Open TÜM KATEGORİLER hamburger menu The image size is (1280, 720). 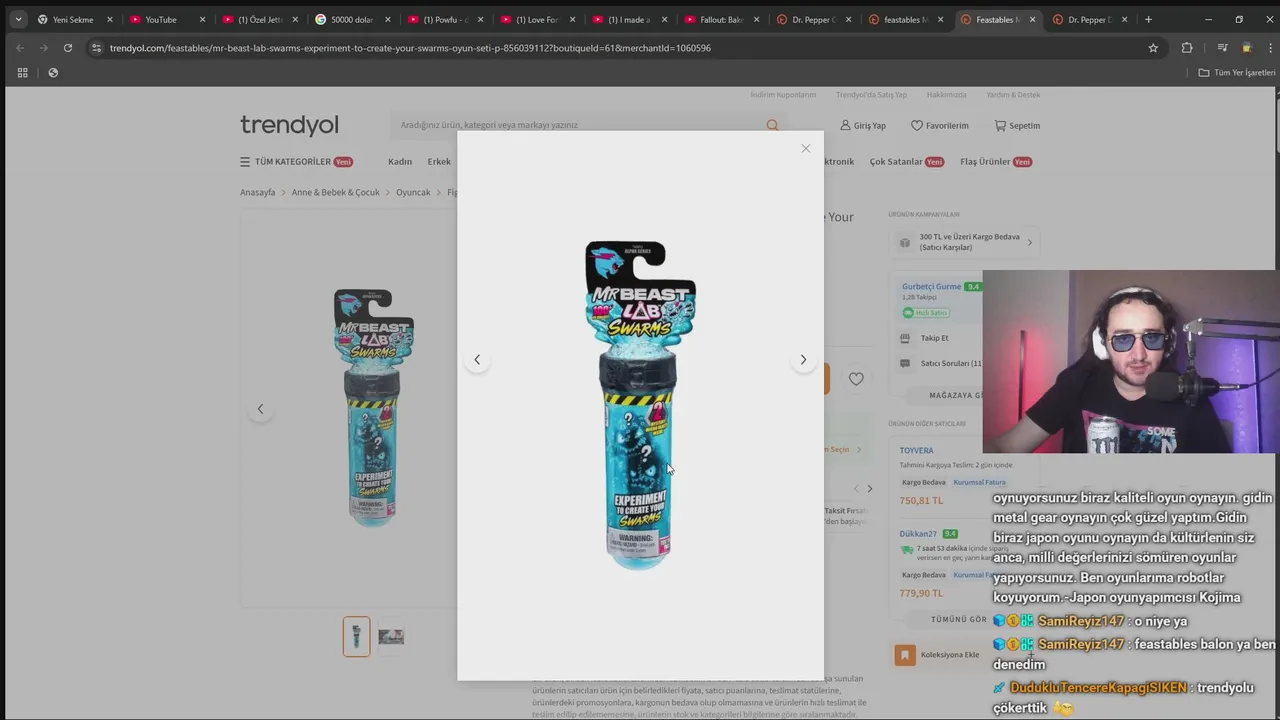click(296, 162)
